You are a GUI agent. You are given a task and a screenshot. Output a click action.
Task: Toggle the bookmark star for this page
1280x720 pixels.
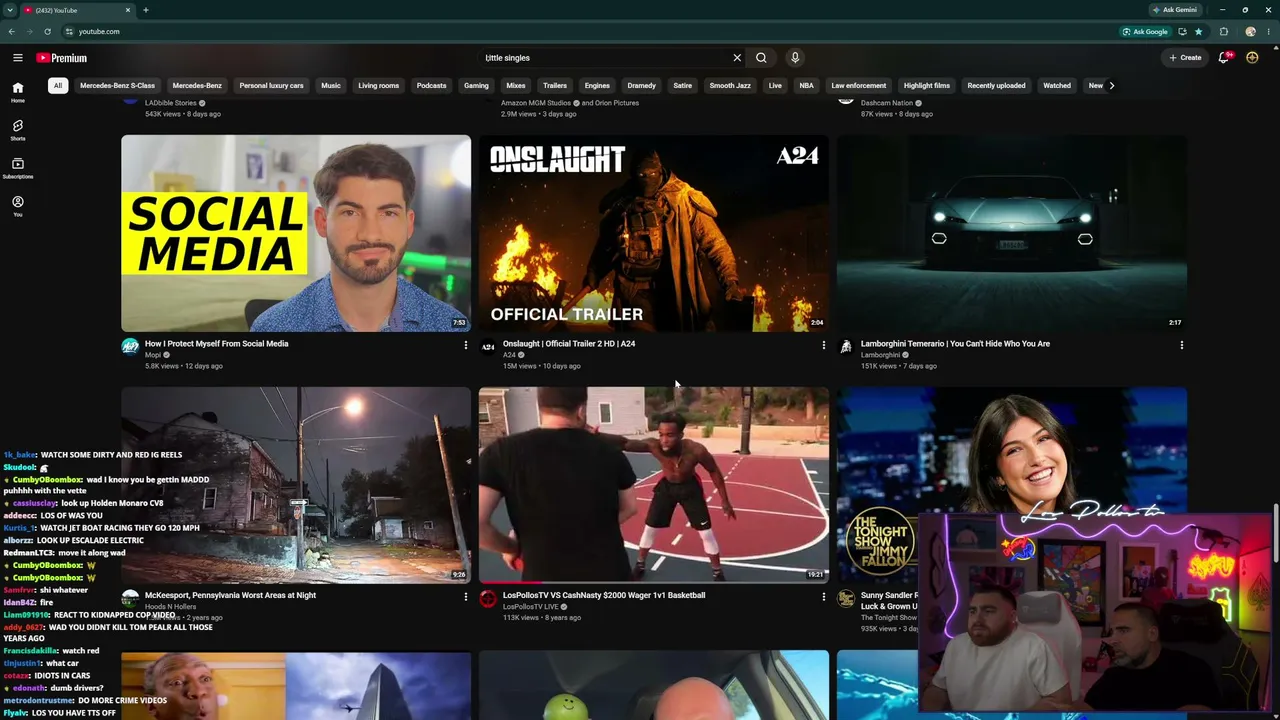(1198, 32)
